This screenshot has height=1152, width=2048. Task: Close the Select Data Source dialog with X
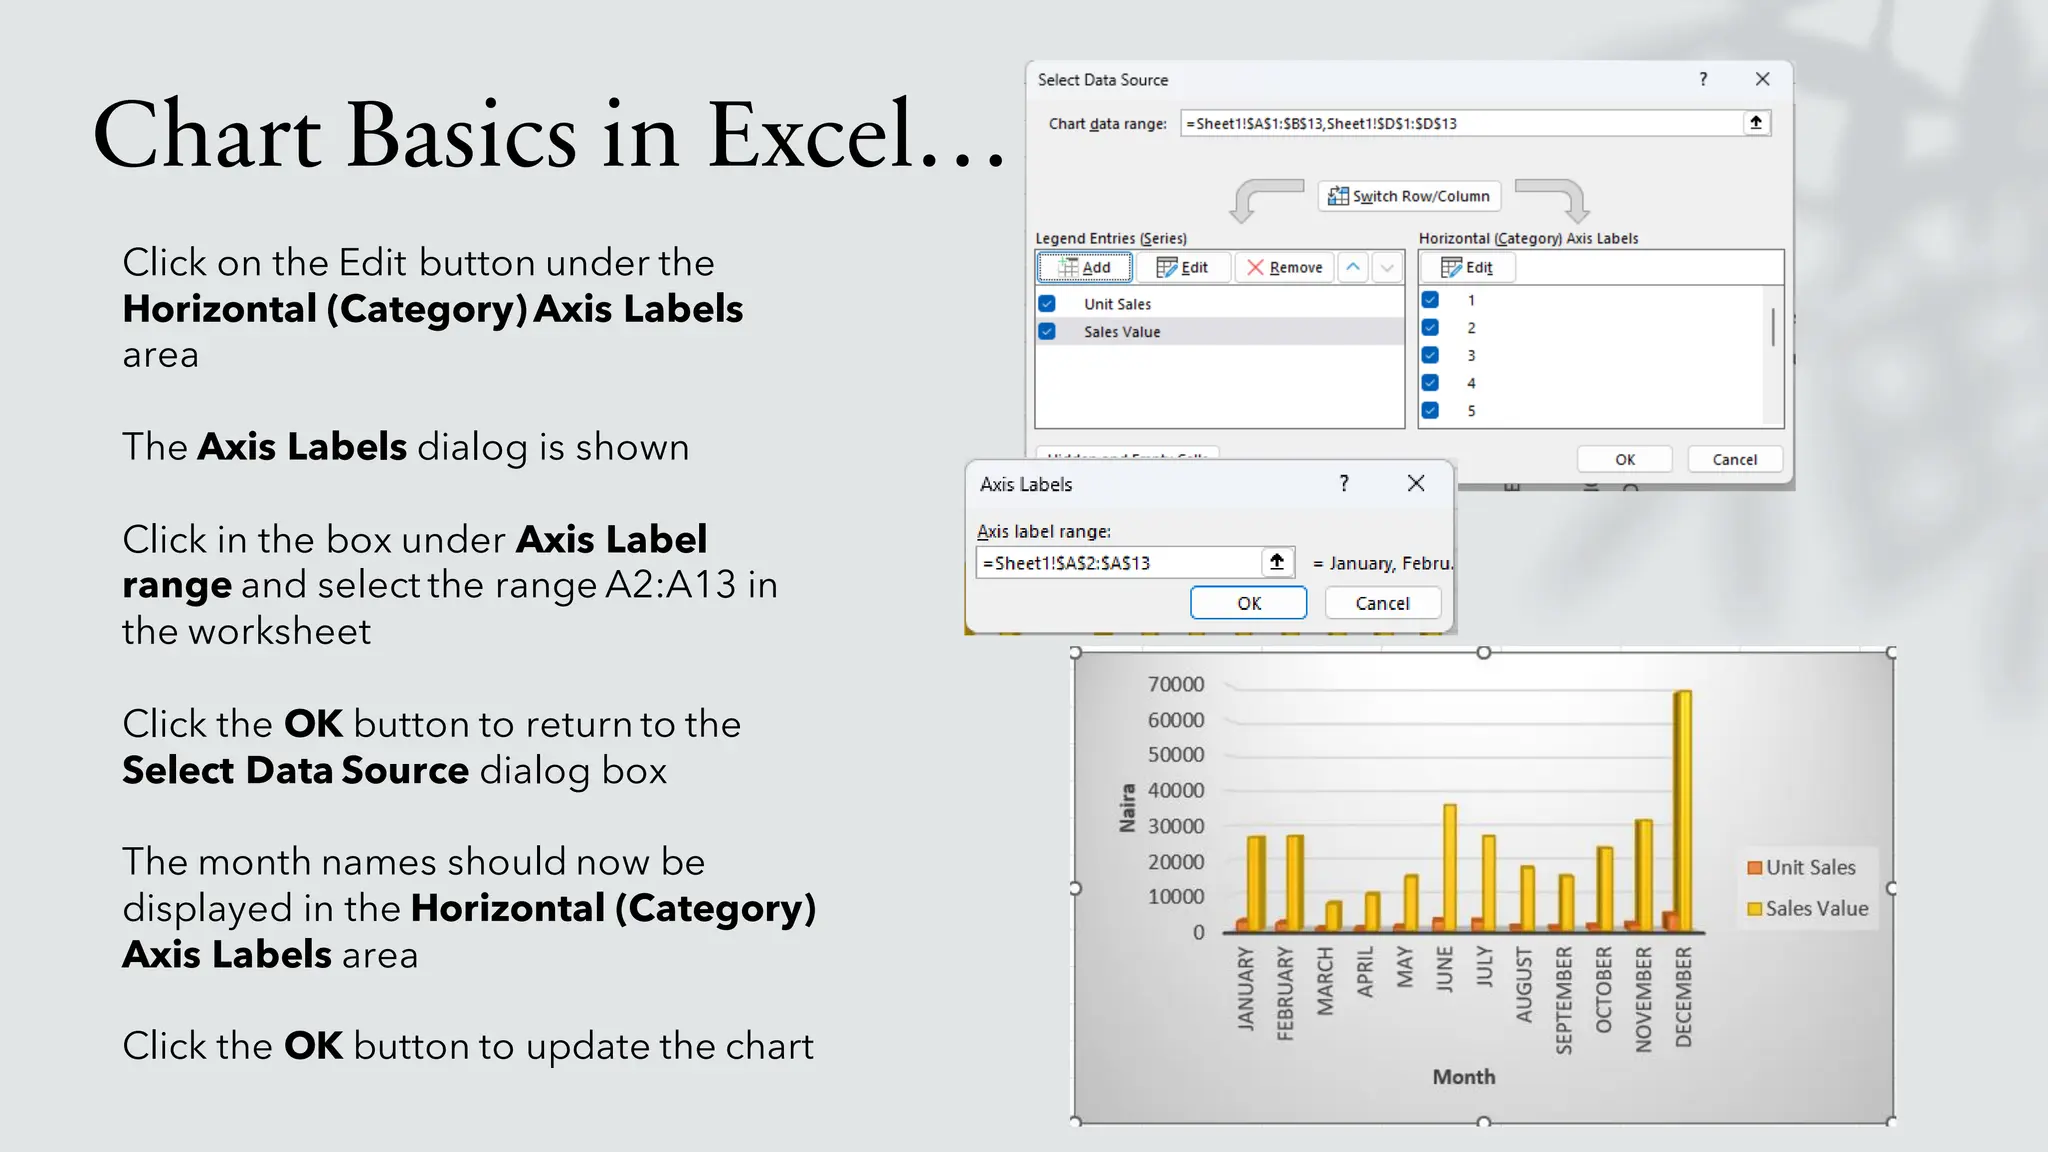[1762, 79]
